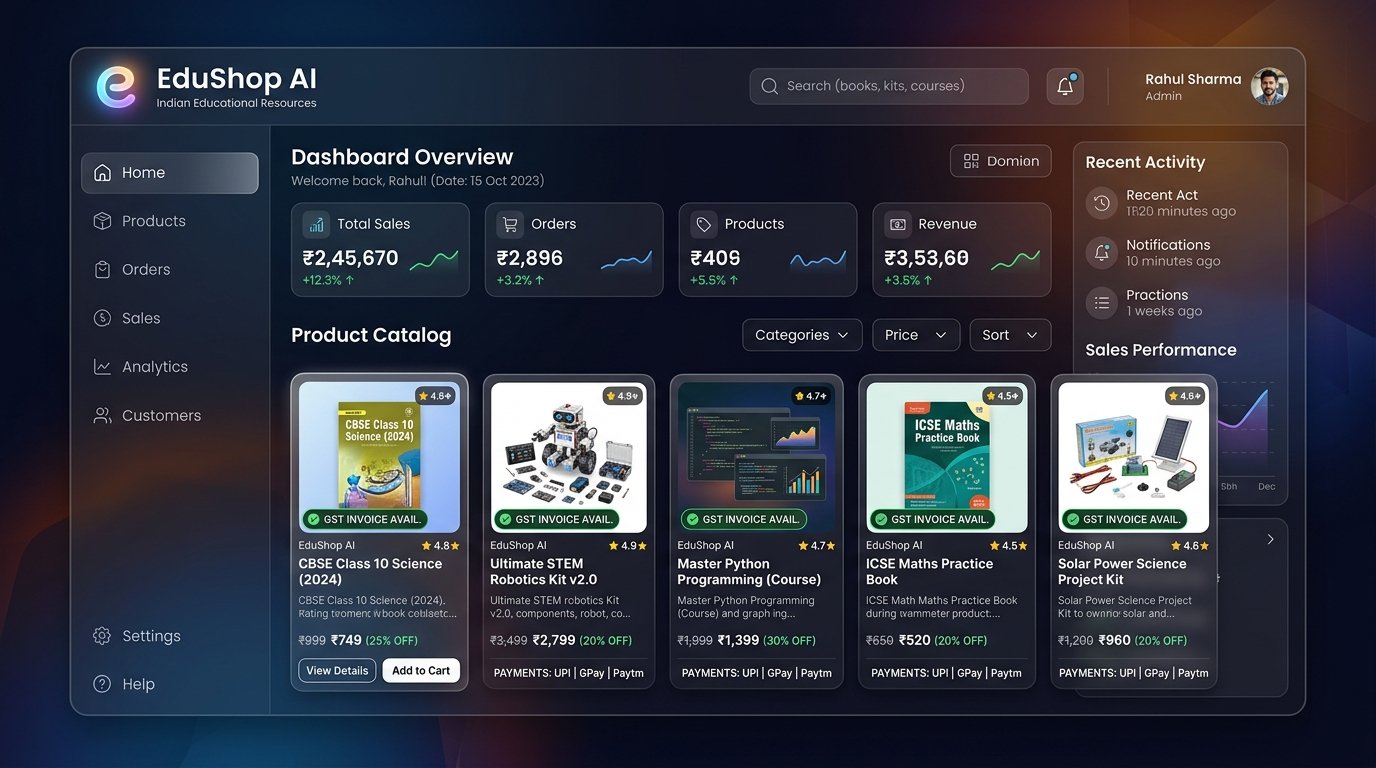Open the Orders sidebar menu item
The width and height of the screenshot is (1376, 768).
coord(170,270)
